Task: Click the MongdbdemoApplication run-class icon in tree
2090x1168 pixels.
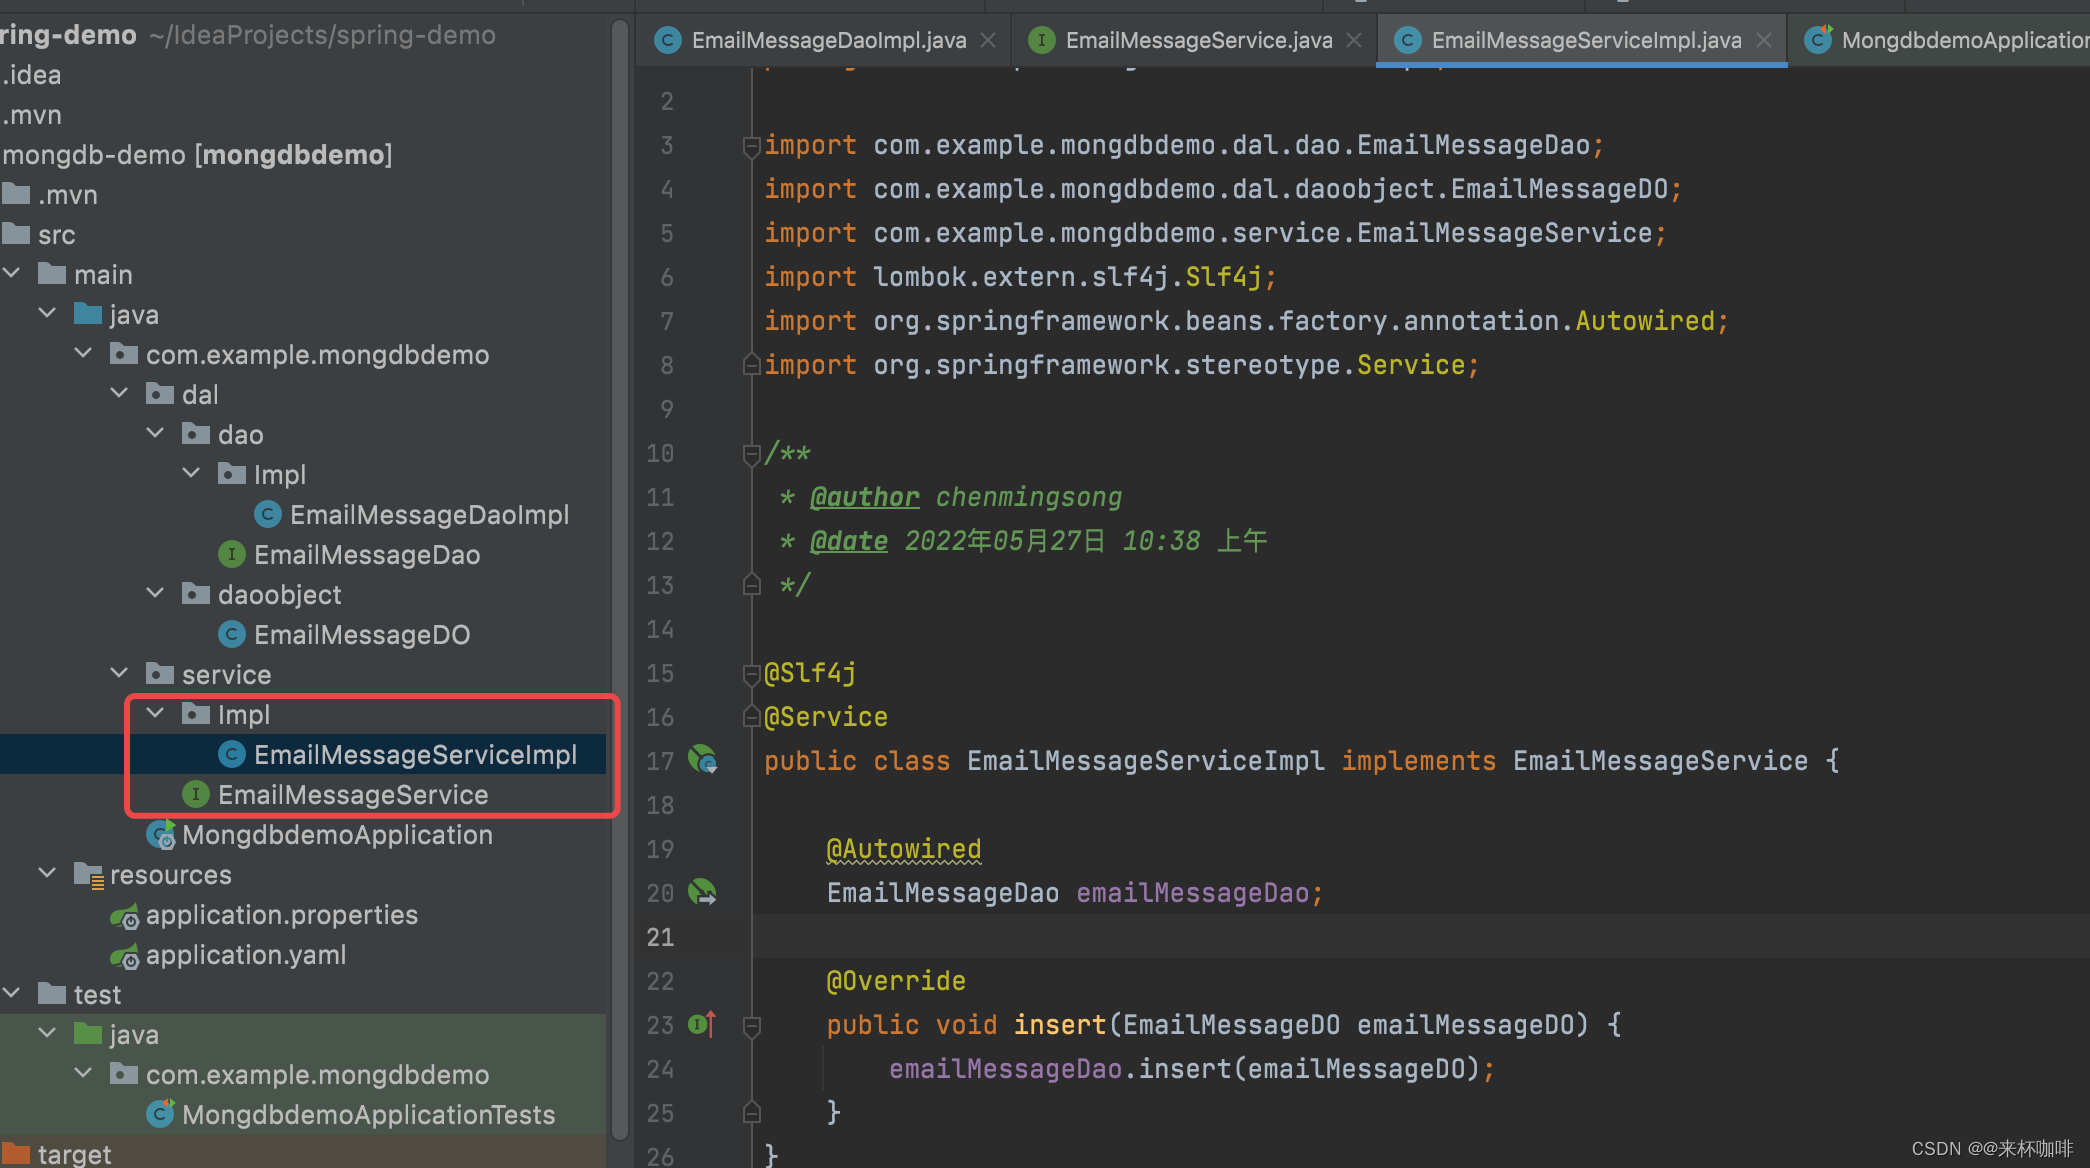Action: click(x=160, y=835)
